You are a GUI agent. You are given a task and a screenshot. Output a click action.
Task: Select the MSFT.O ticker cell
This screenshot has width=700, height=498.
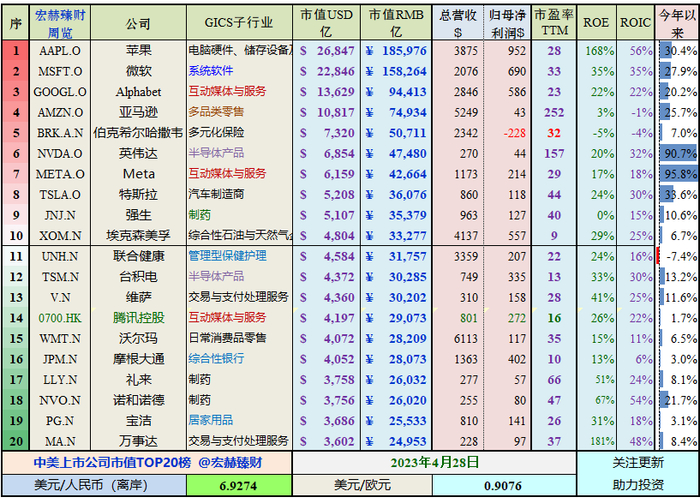60,71
